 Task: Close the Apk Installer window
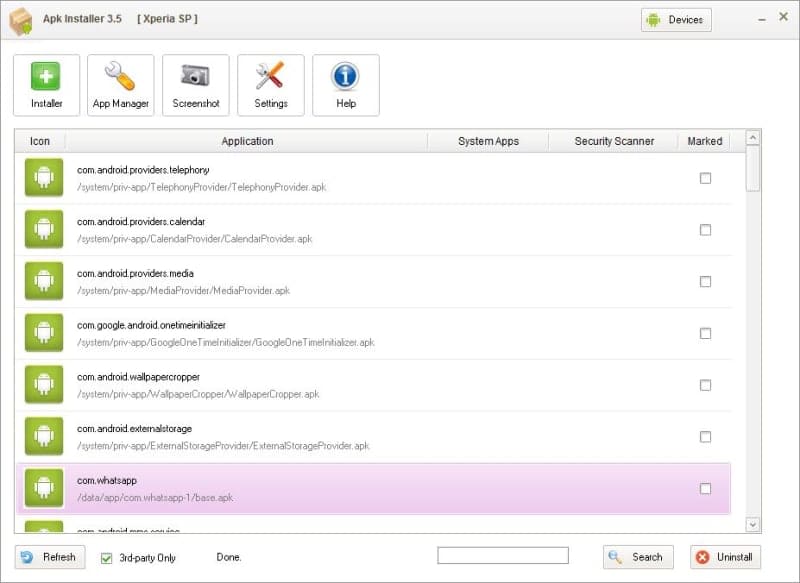coord(784,17)
